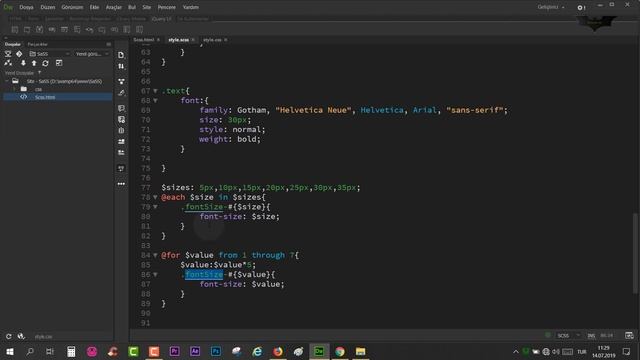Open documents icon in the code toolbar
Screen dimensions: 640x360
(121, 55)
